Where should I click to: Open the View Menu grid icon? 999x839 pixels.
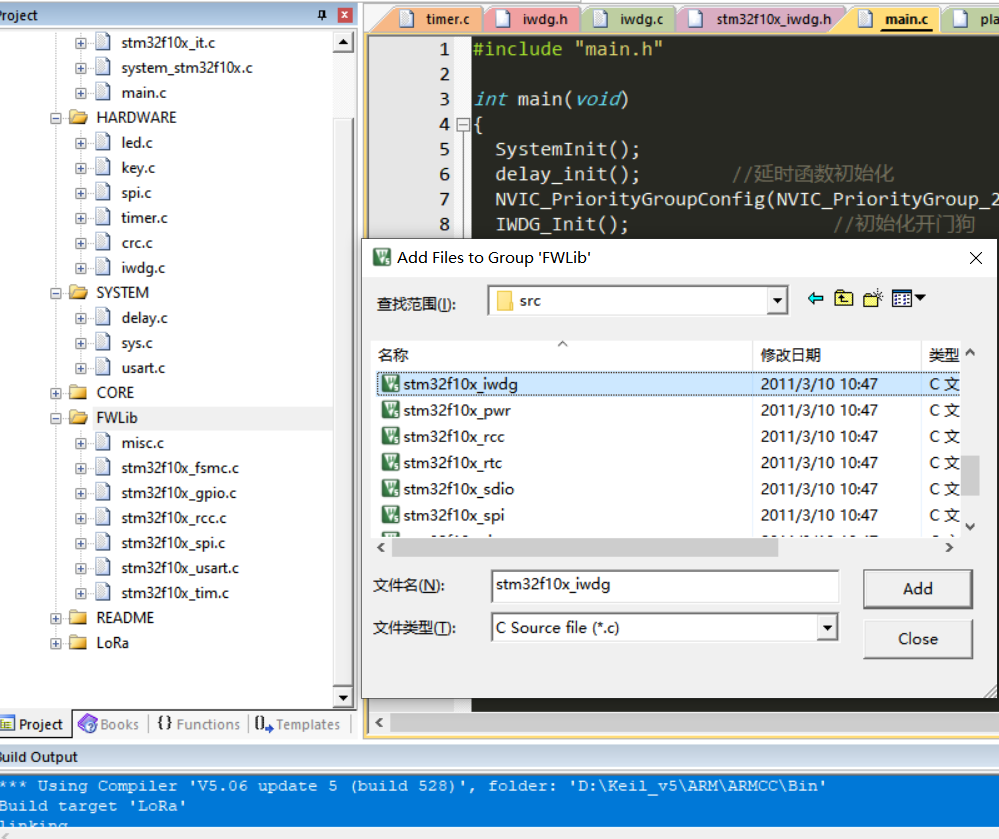point(902,298)
